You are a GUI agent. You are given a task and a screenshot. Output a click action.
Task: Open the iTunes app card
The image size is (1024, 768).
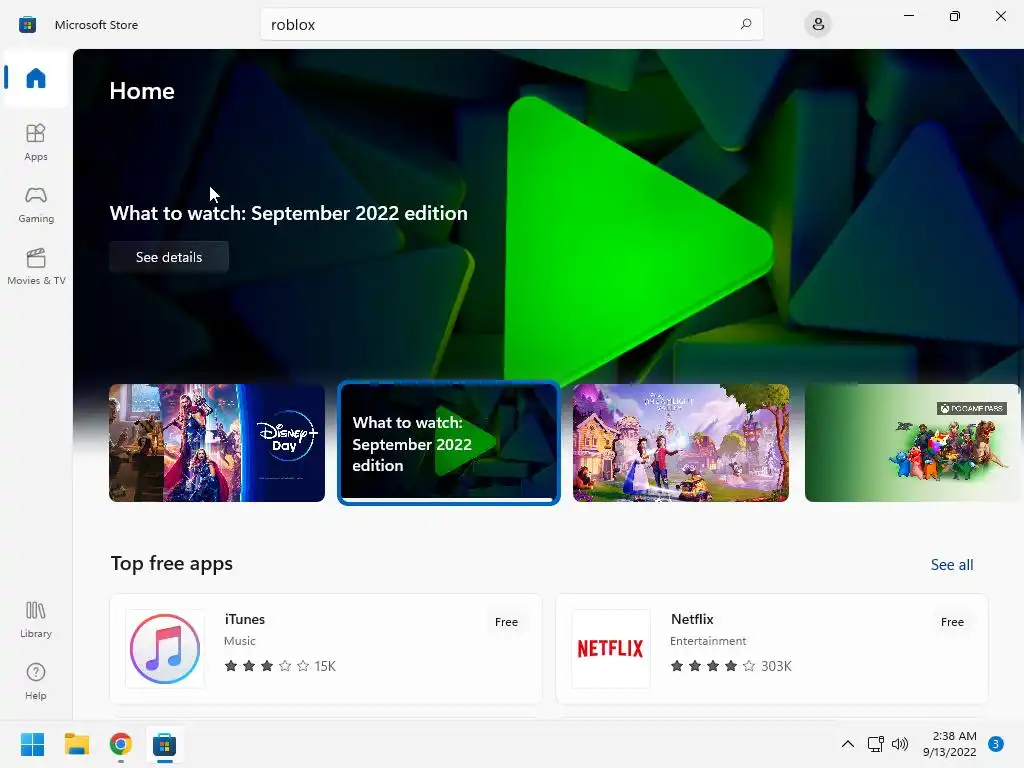click(326, 648)
